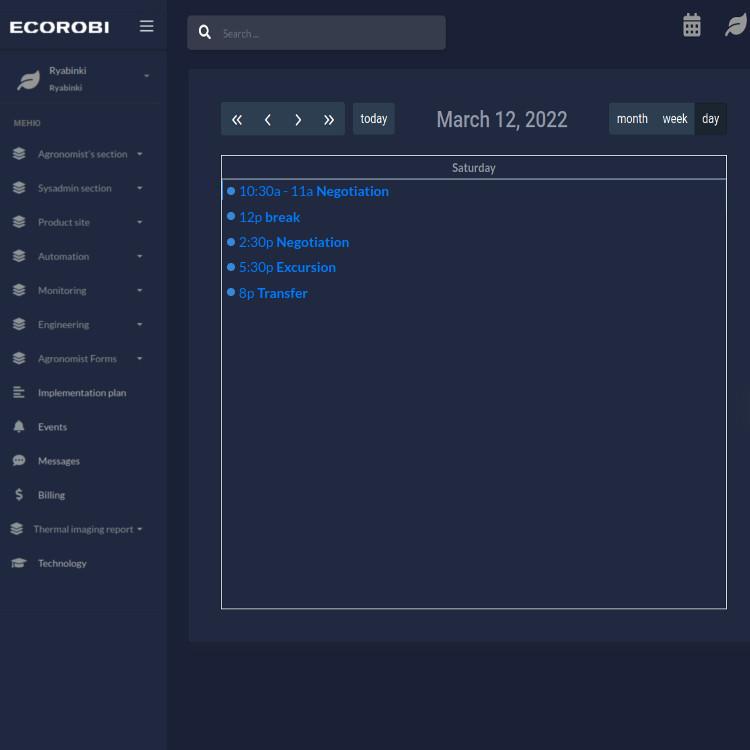Screen dimensions: 750x750
Task: Click the Events bell icon
Action: (19, 427)
